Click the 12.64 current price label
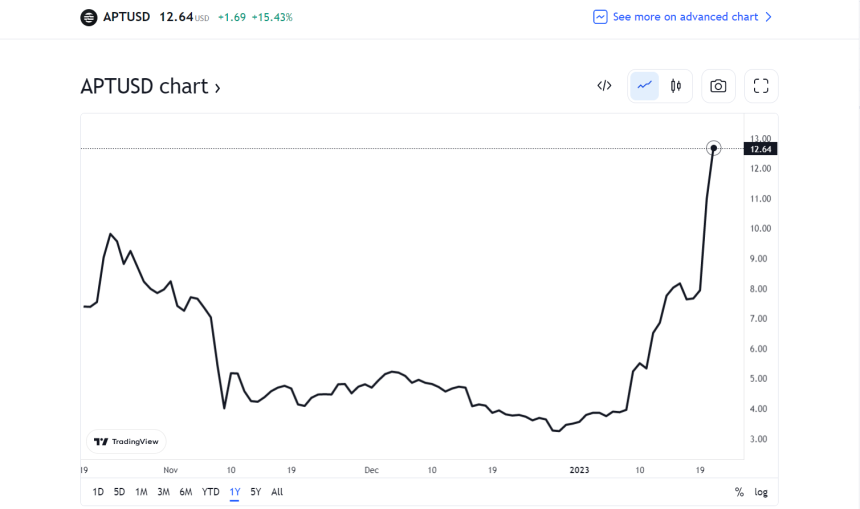 tap(760, 149)
